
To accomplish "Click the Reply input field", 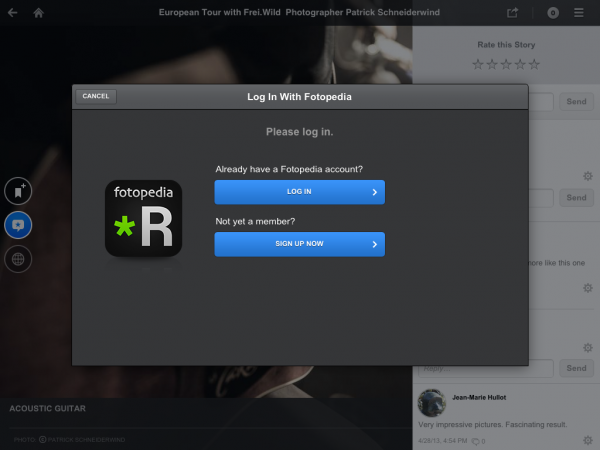I will pos(485,368).
